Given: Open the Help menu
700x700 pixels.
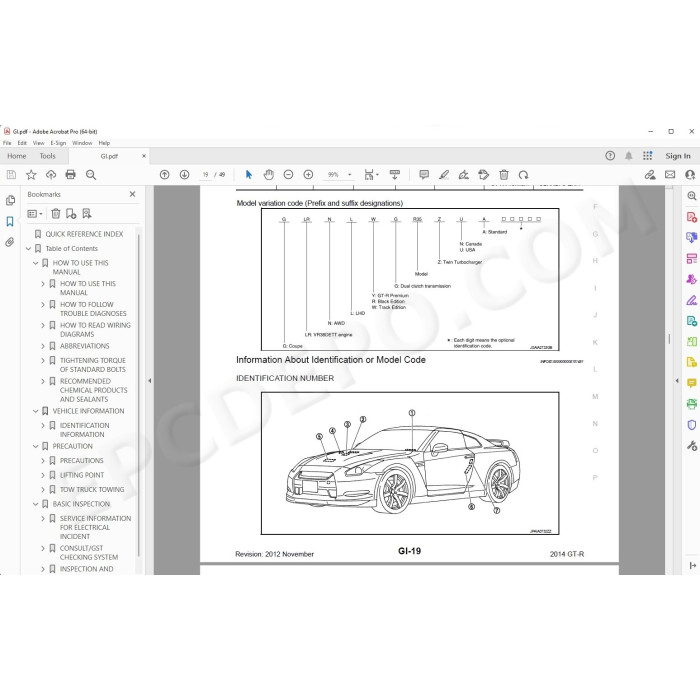Looking at the screenshot, I should (104, 143).
